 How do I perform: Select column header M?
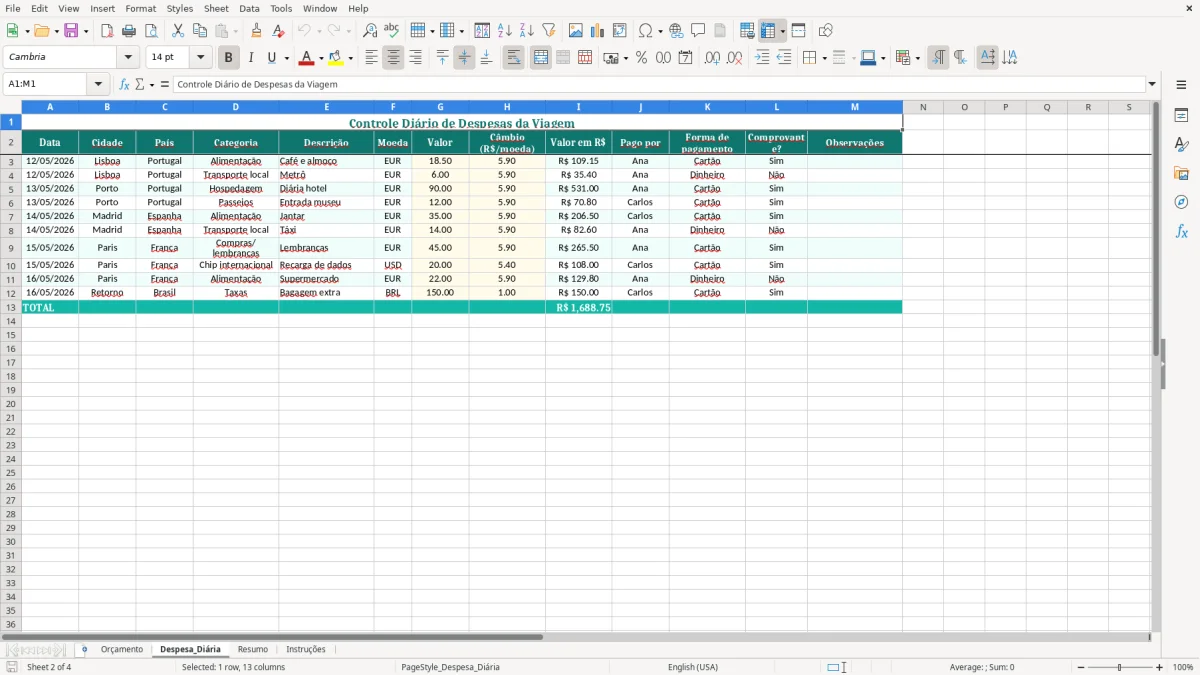[855, 107]
